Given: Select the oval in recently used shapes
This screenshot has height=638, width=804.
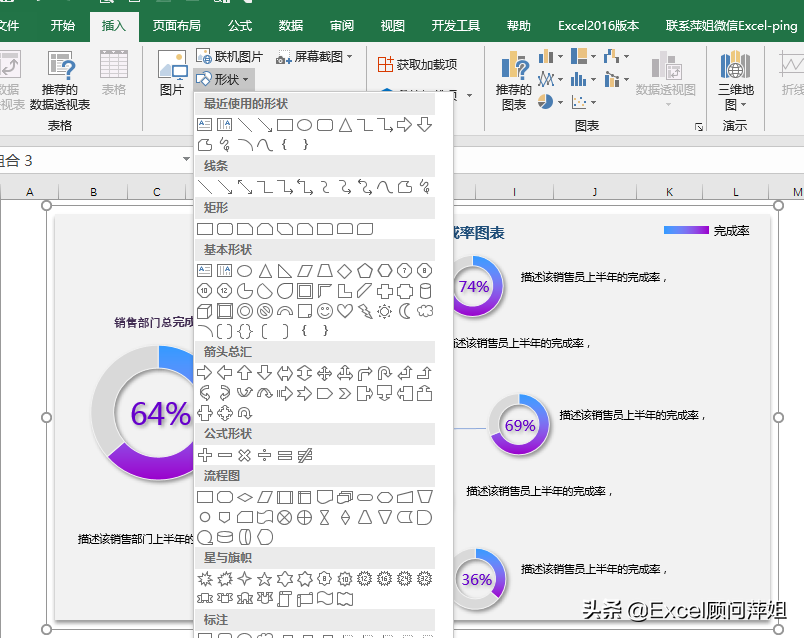Looking at the screenshot, I should click(305, 125).
